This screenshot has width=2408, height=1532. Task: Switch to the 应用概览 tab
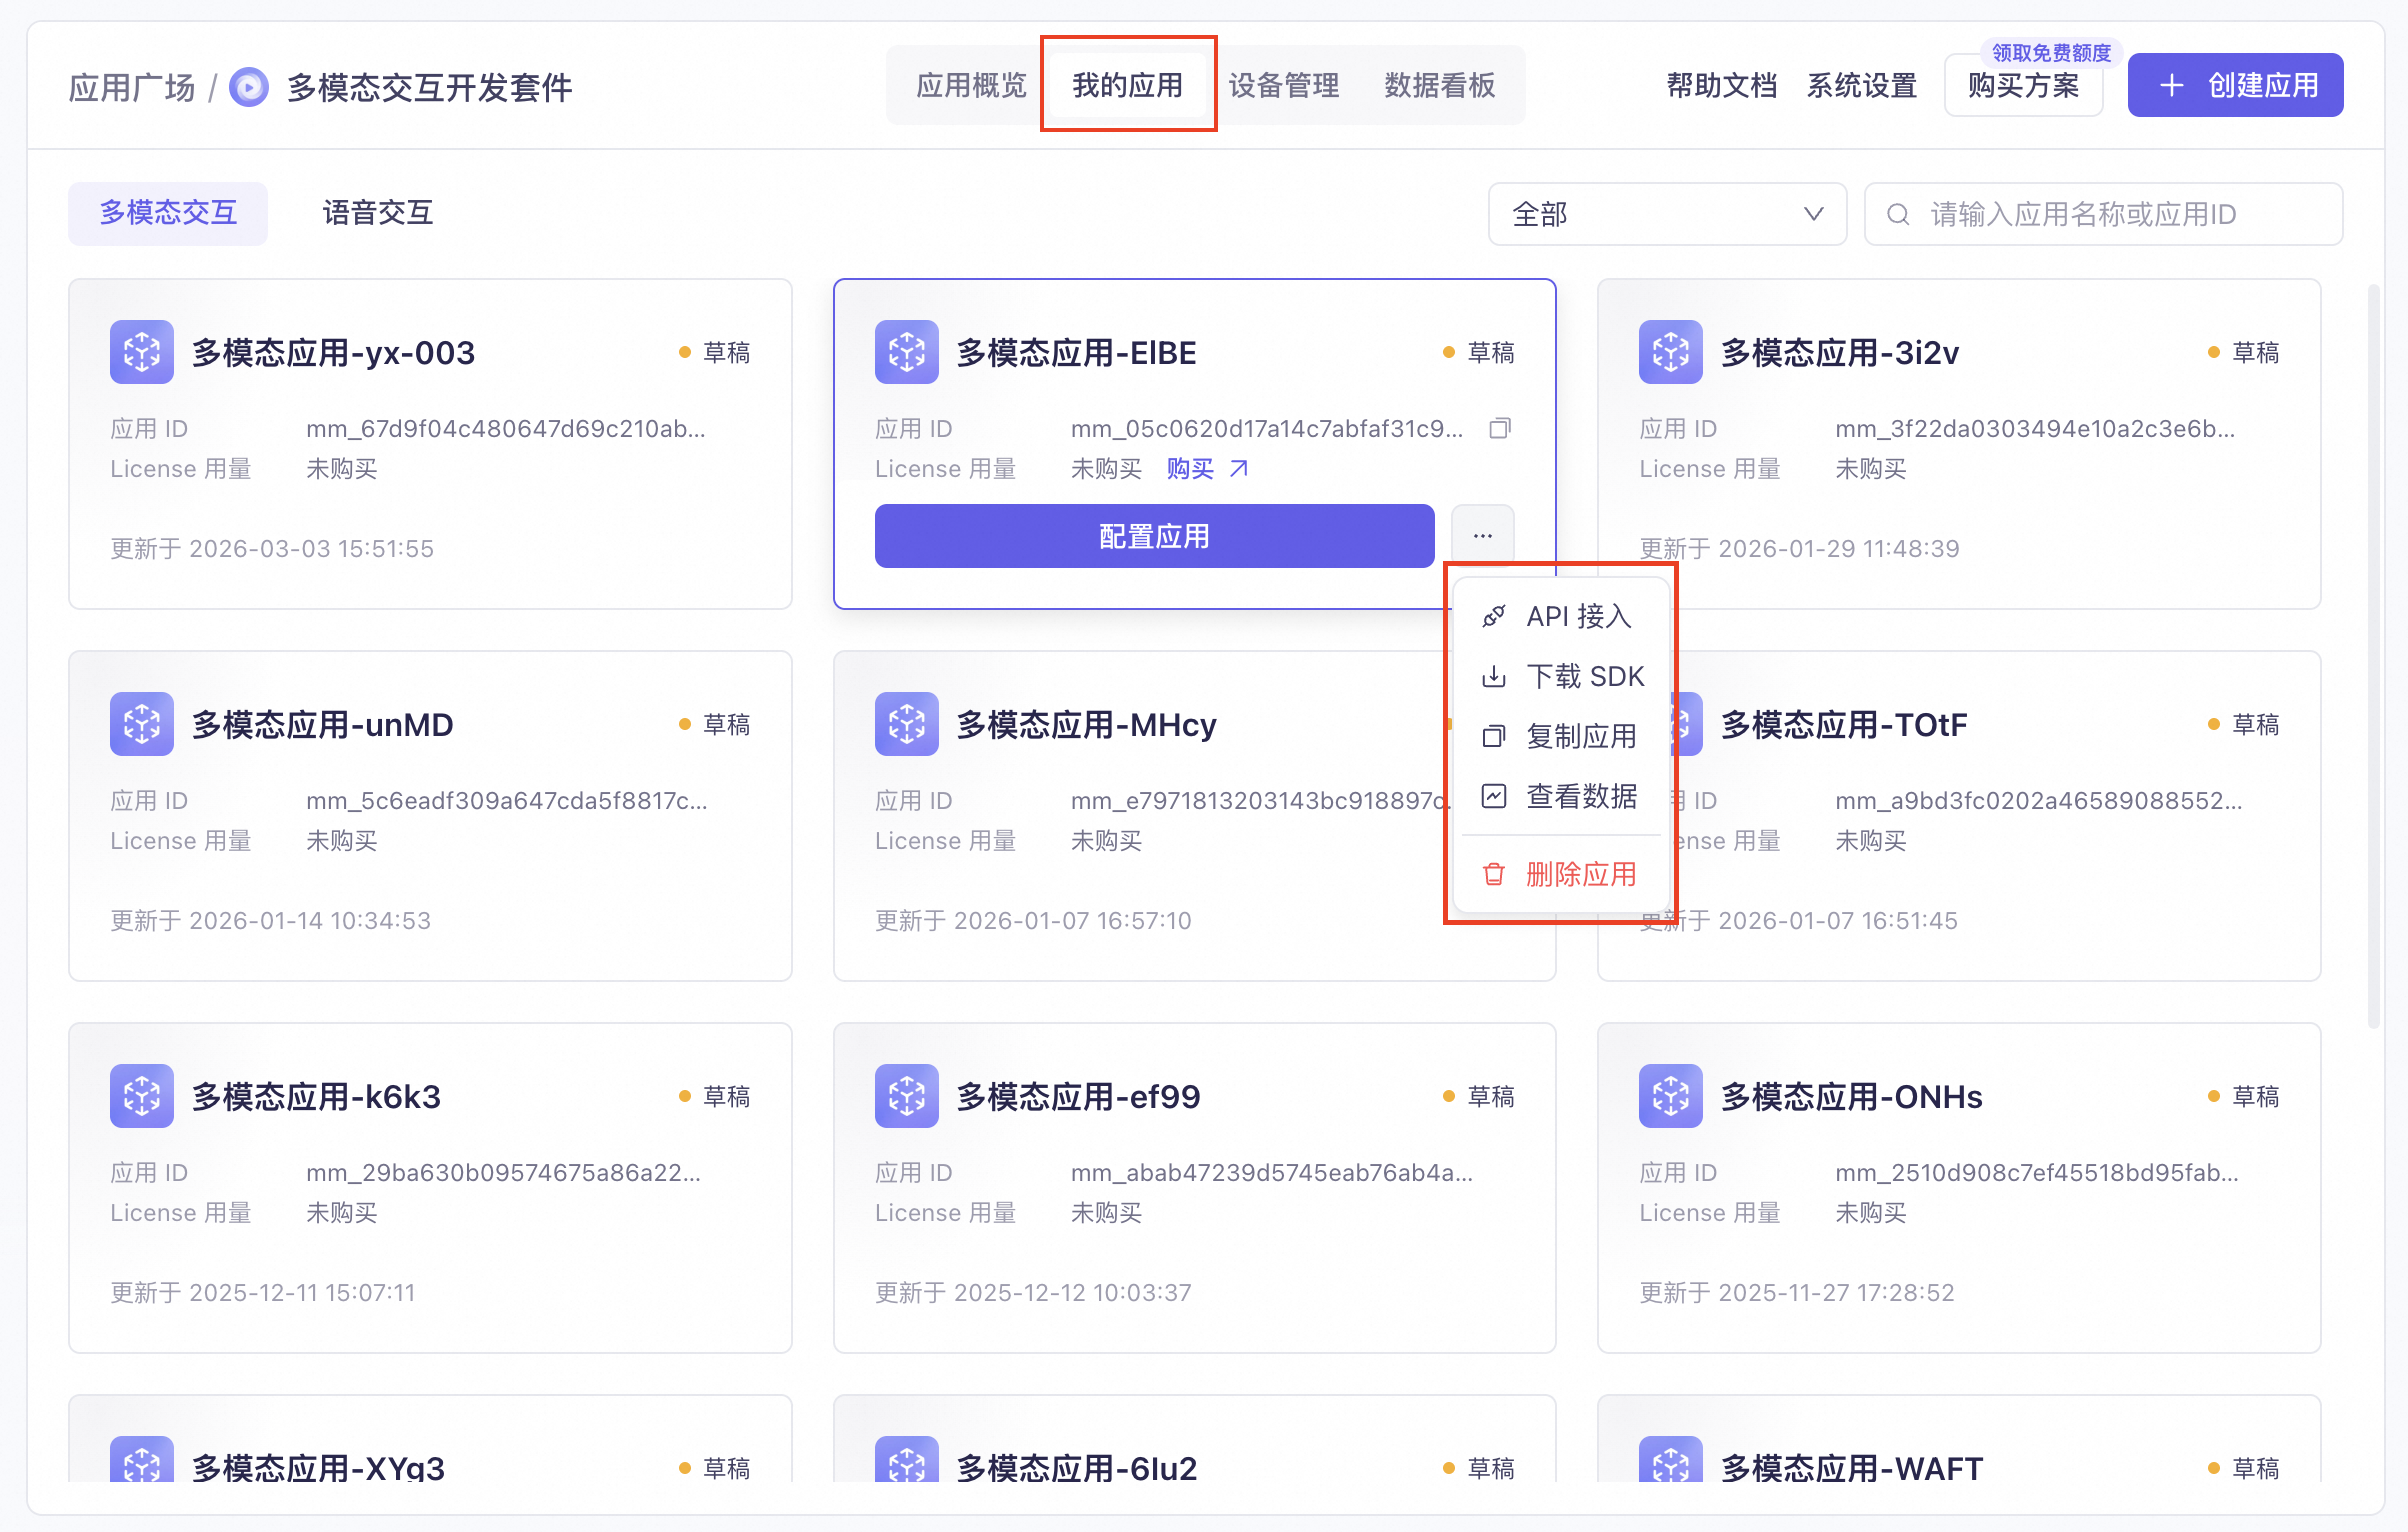[971, 86]
